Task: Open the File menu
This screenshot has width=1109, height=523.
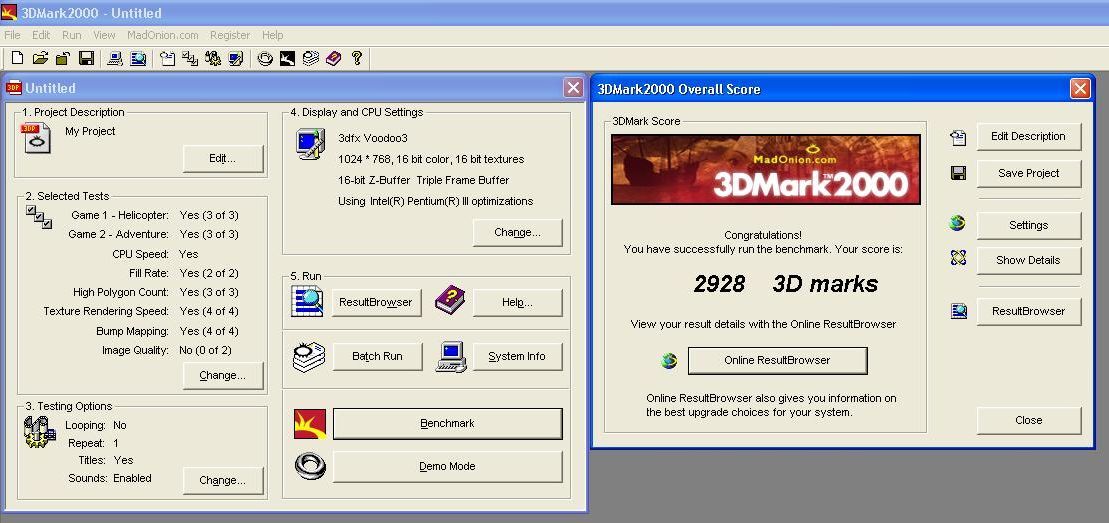Action: [x=12, y=35]
